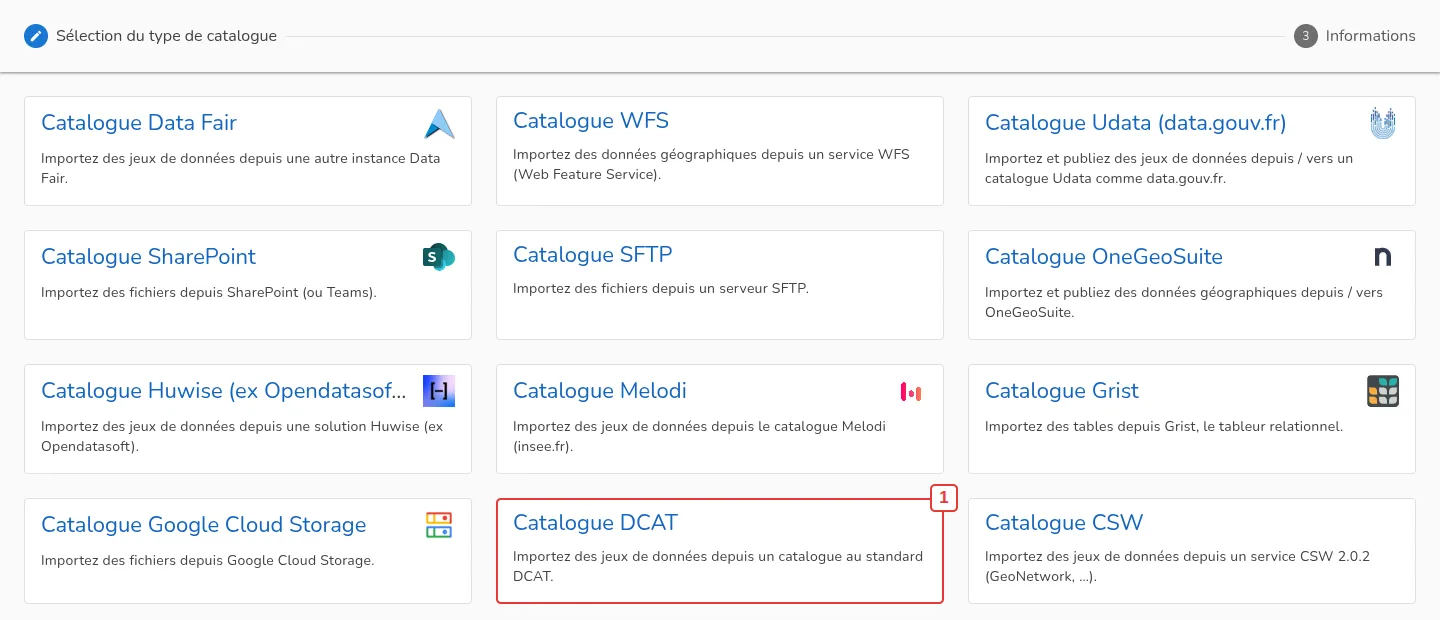Click the CSW 2.0.2 GeoNetwork description
The height and width of the screenshot is (620, 1440).
[1177, 566]
